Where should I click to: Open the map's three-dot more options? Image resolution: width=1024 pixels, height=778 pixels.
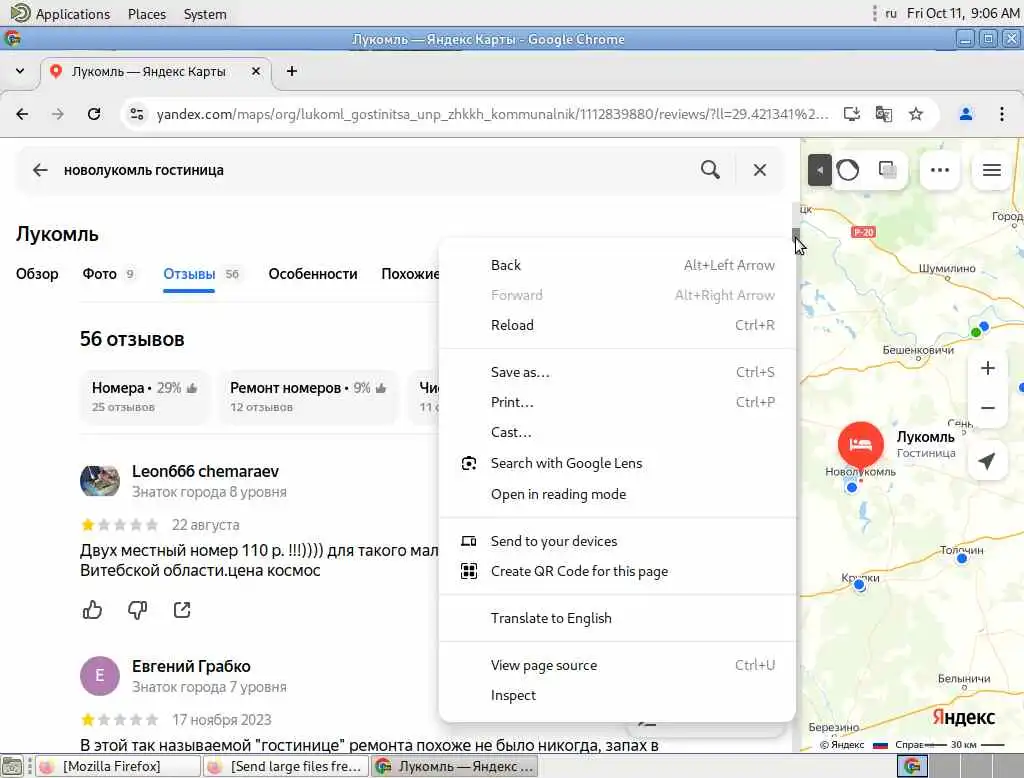(x=940, y=170)
